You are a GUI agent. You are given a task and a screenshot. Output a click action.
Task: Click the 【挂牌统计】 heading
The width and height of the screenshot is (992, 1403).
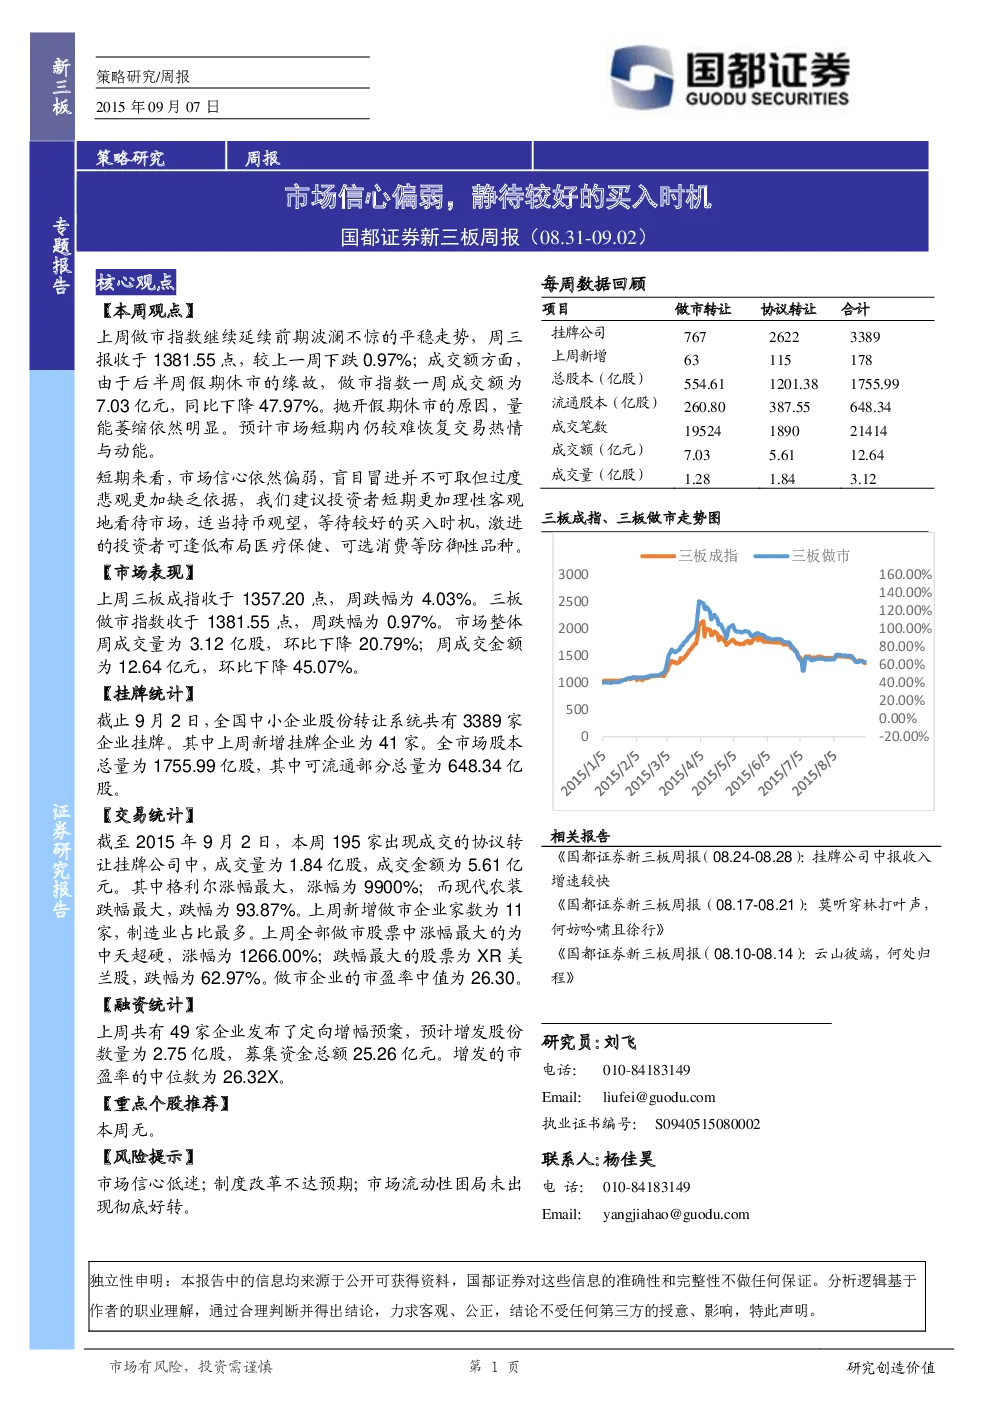pyautogui.click(x=148, y=693)
